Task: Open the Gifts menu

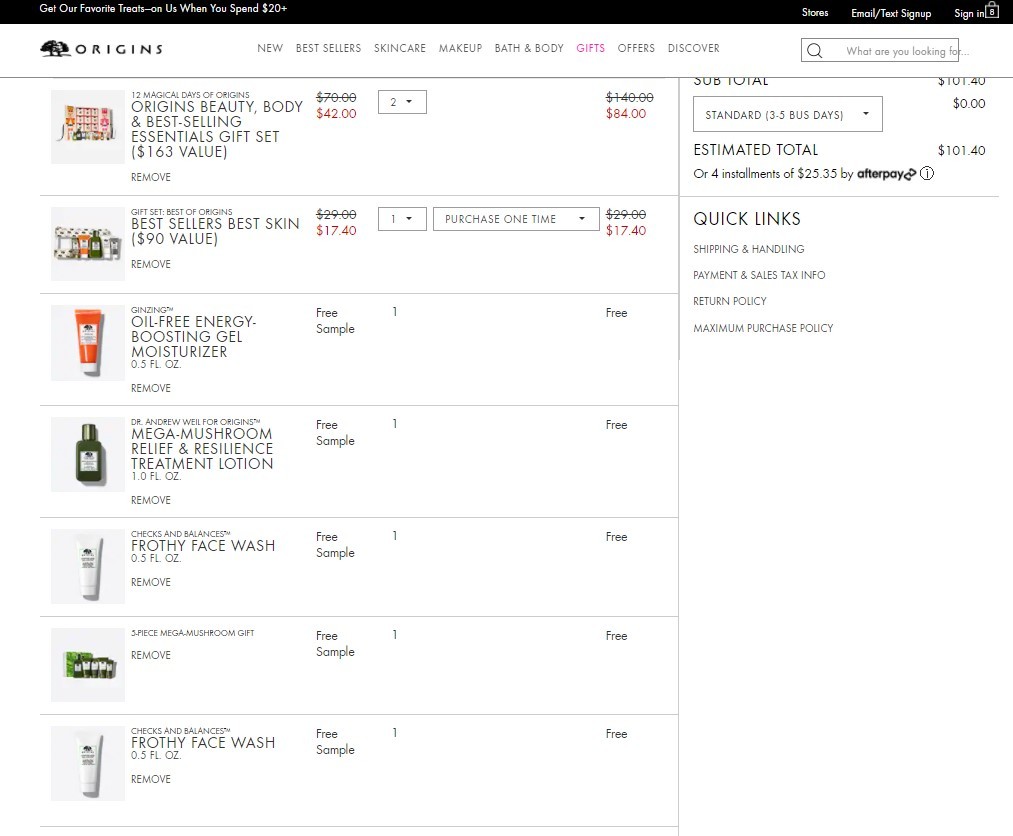Action: 590,48
